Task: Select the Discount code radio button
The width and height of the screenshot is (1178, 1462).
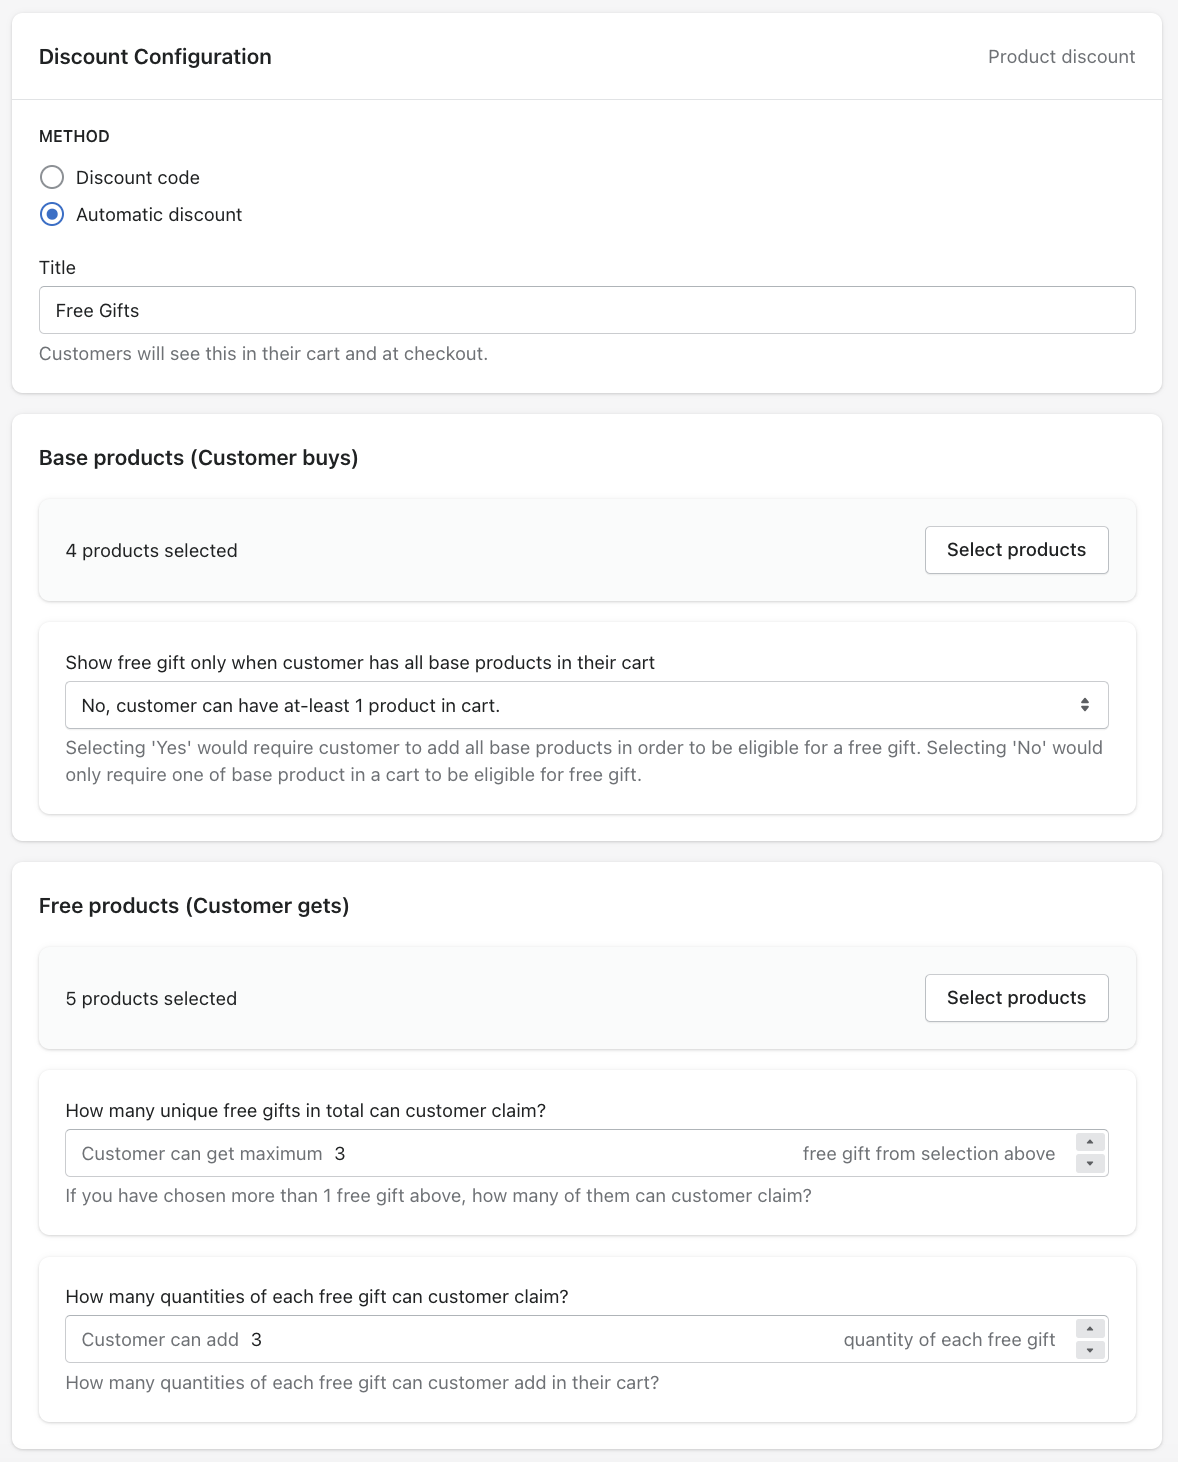Action: click(52, 178)
